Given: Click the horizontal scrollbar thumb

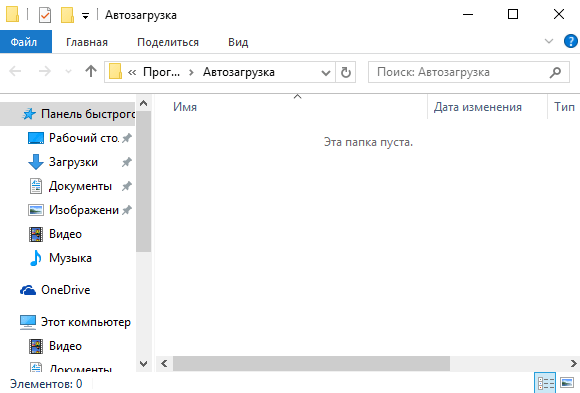Looking at the screenshot, I should [x=311, y=364].
